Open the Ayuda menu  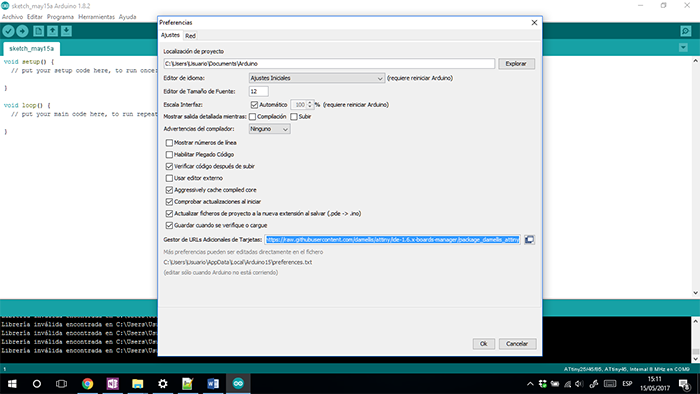tap(127, 17)
